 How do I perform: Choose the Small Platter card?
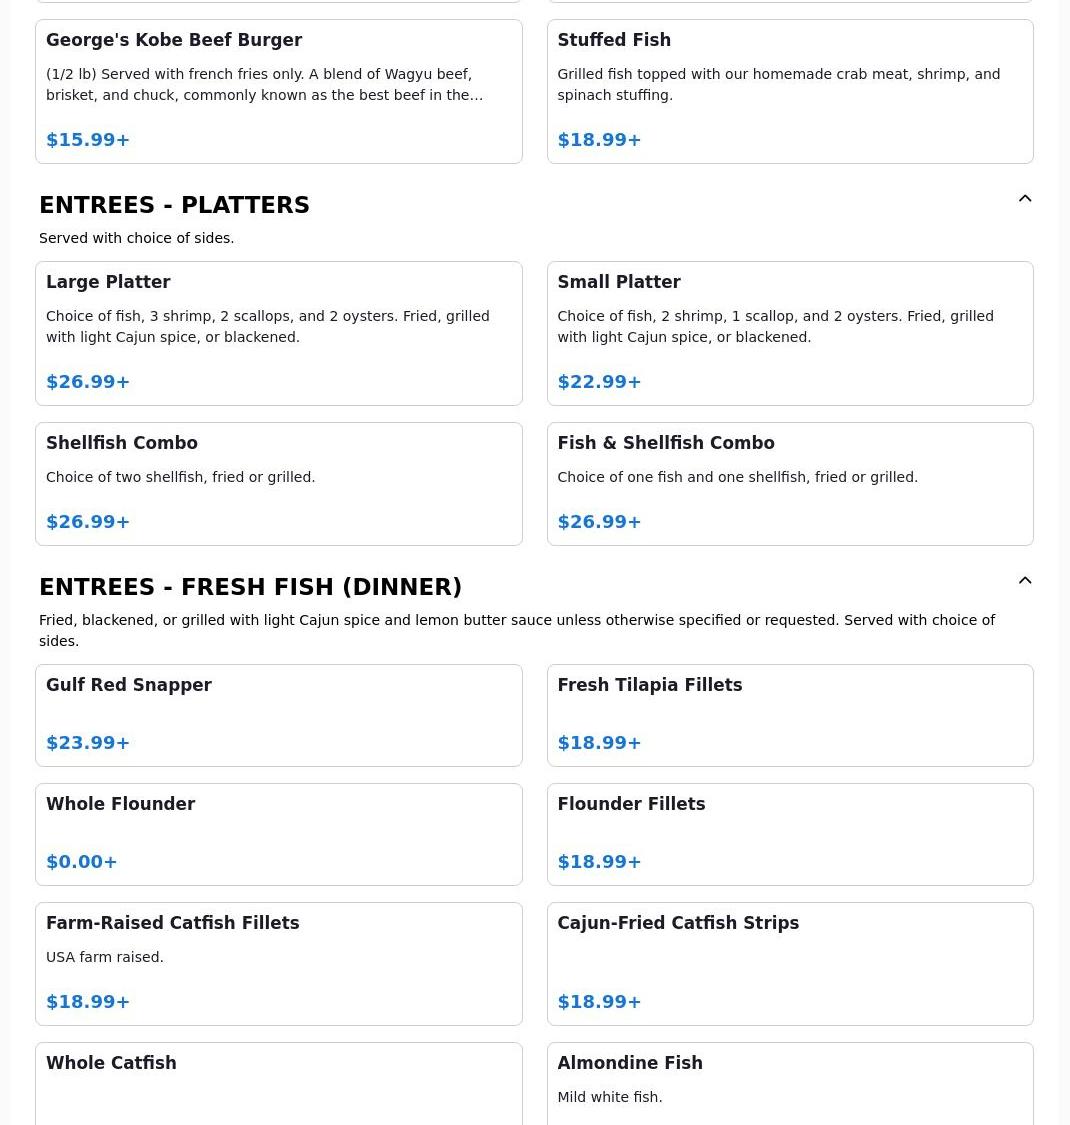789,333
